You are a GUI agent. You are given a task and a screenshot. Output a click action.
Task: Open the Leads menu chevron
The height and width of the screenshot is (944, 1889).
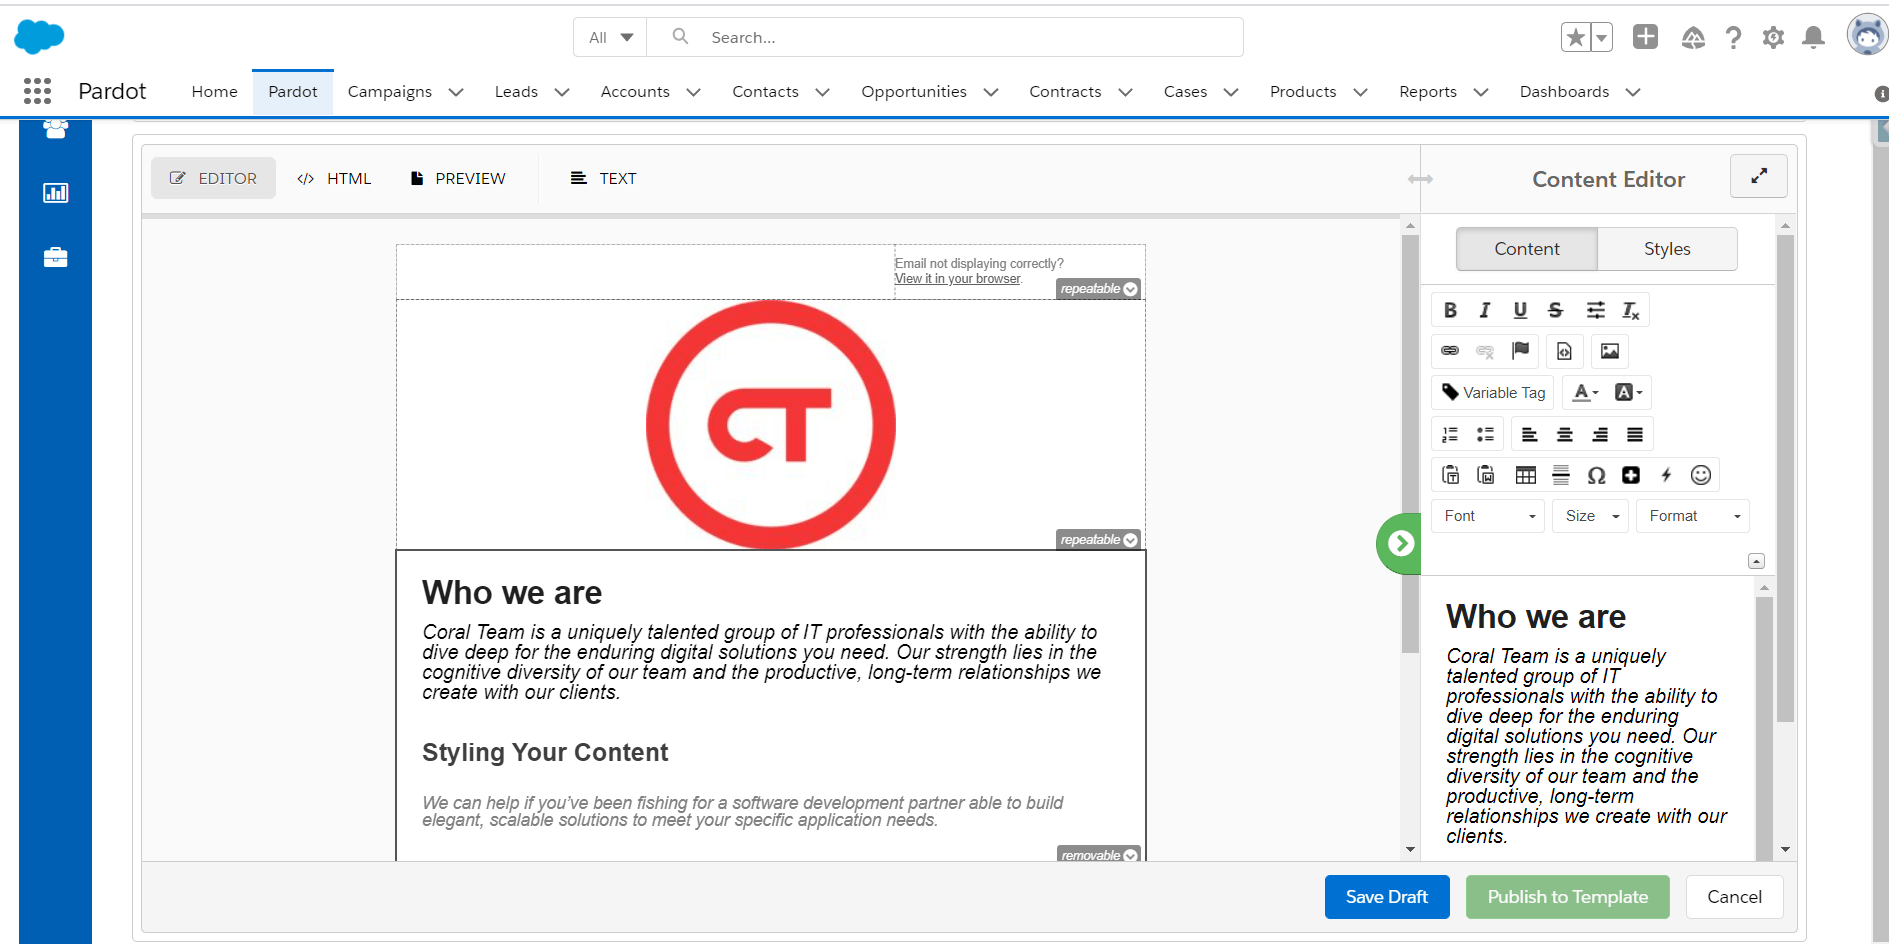pos(562,92)
